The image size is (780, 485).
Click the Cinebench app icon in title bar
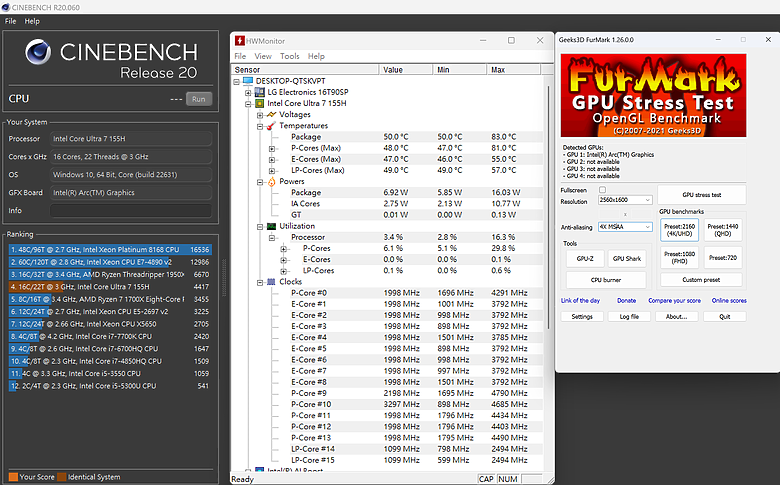[x=5, y=7]
